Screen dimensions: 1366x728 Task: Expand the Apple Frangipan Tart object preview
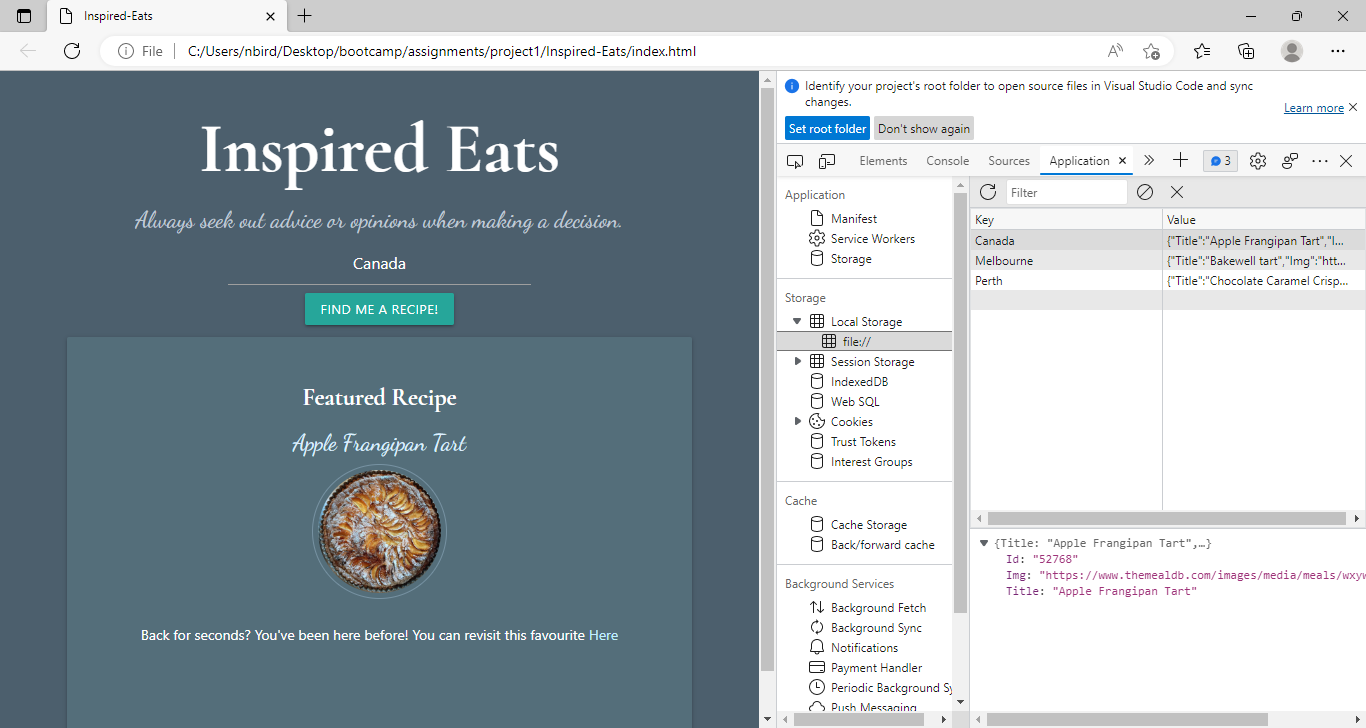(x=984, y=542)
